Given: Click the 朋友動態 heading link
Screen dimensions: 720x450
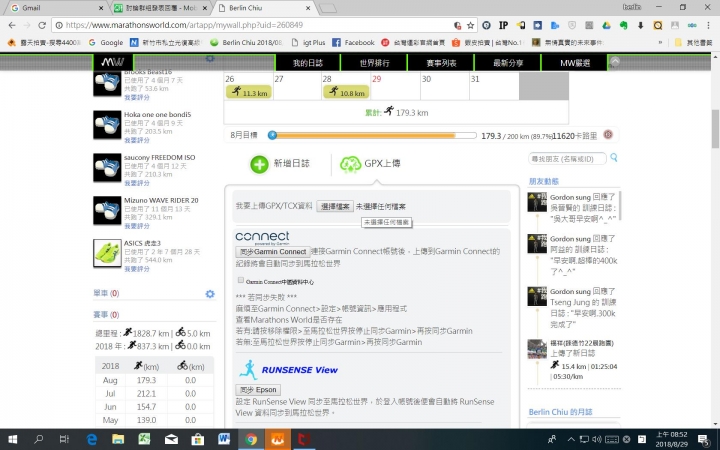Looking at the screenshot, I should (544, 181).
